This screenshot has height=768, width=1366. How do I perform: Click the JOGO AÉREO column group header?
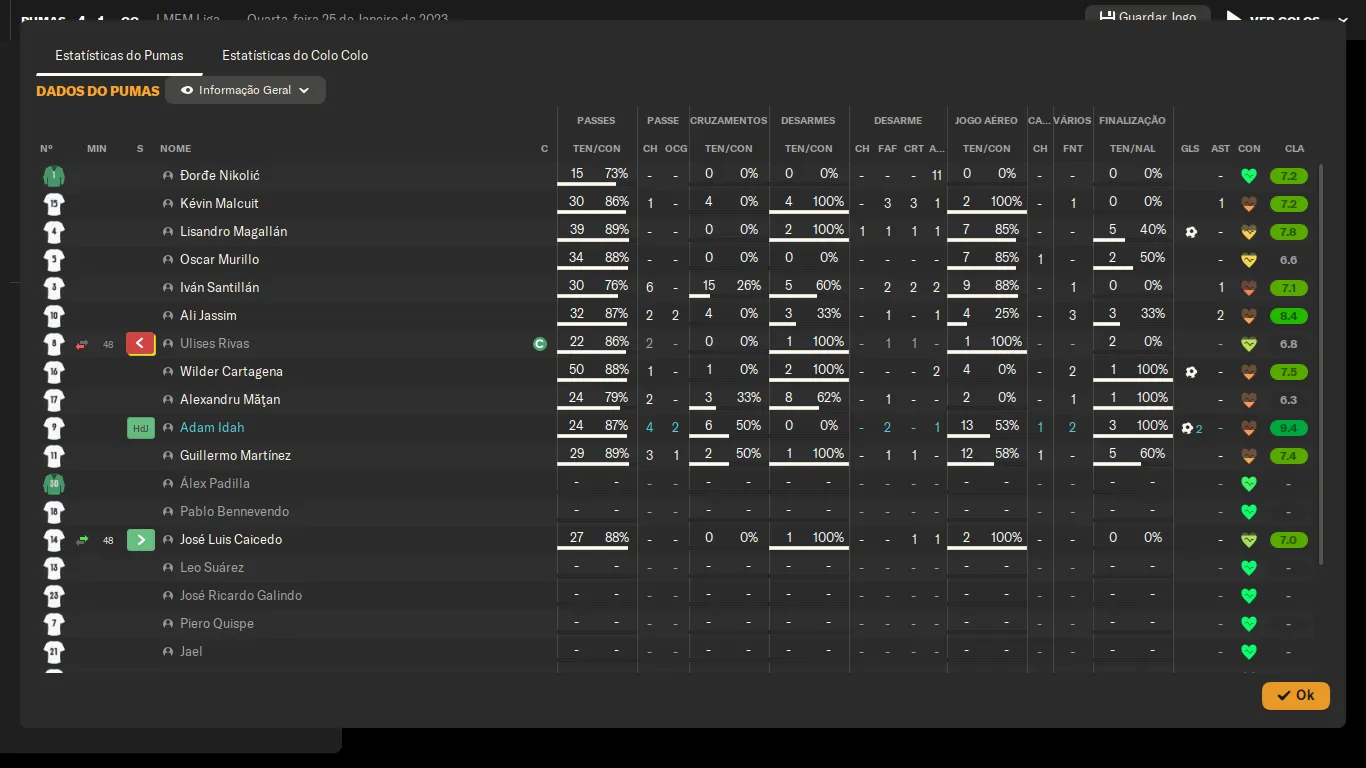[x=986, y=121]
